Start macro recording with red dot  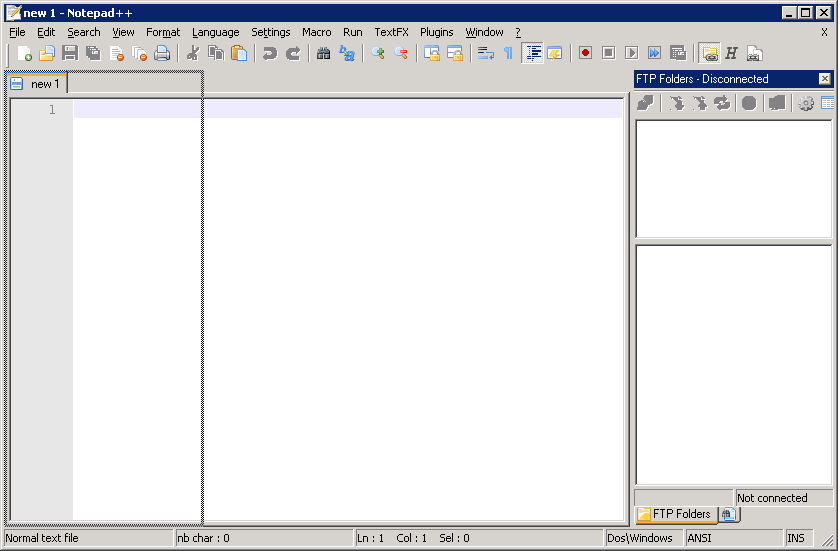pos(585,53)
